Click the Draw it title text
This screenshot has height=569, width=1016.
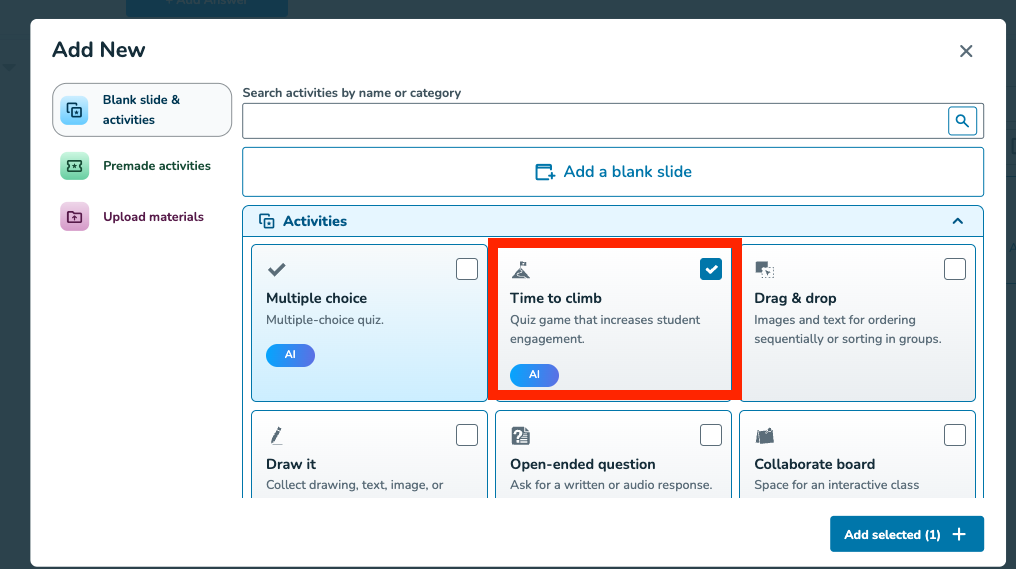[x=291, y=464]
